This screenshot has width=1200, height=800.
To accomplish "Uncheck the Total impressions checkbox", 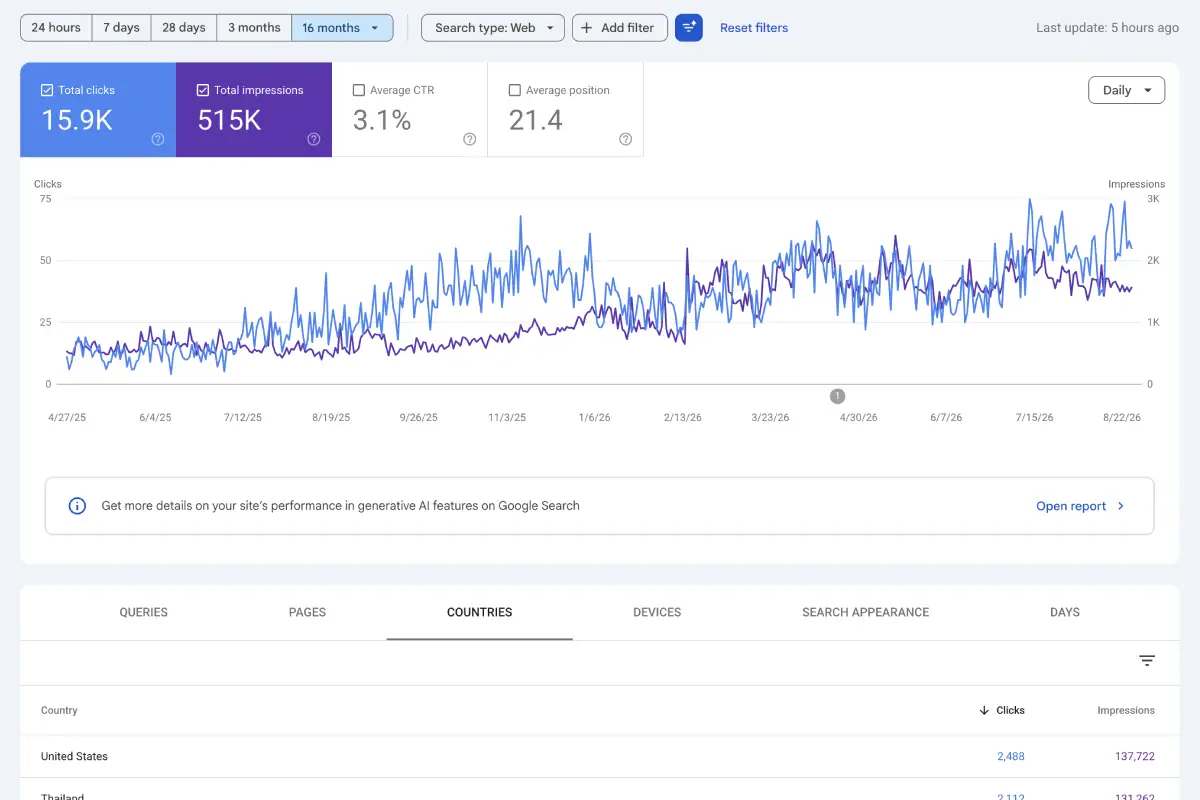I will pyautogui.click(x=203, y=90).
